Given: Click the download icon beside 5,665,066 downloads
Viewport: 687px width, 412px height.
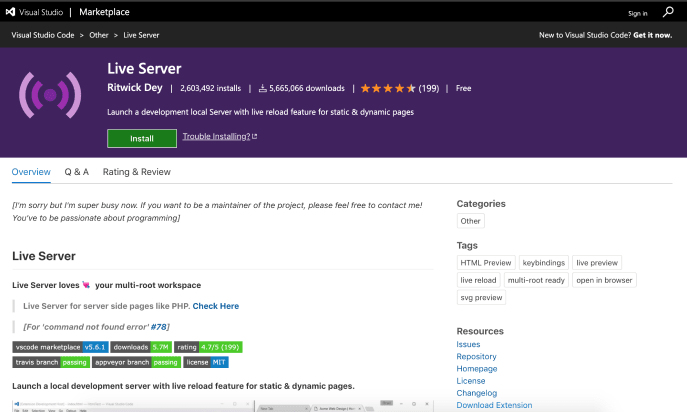Looking at the screenshot, I should [x=262, y=89].
